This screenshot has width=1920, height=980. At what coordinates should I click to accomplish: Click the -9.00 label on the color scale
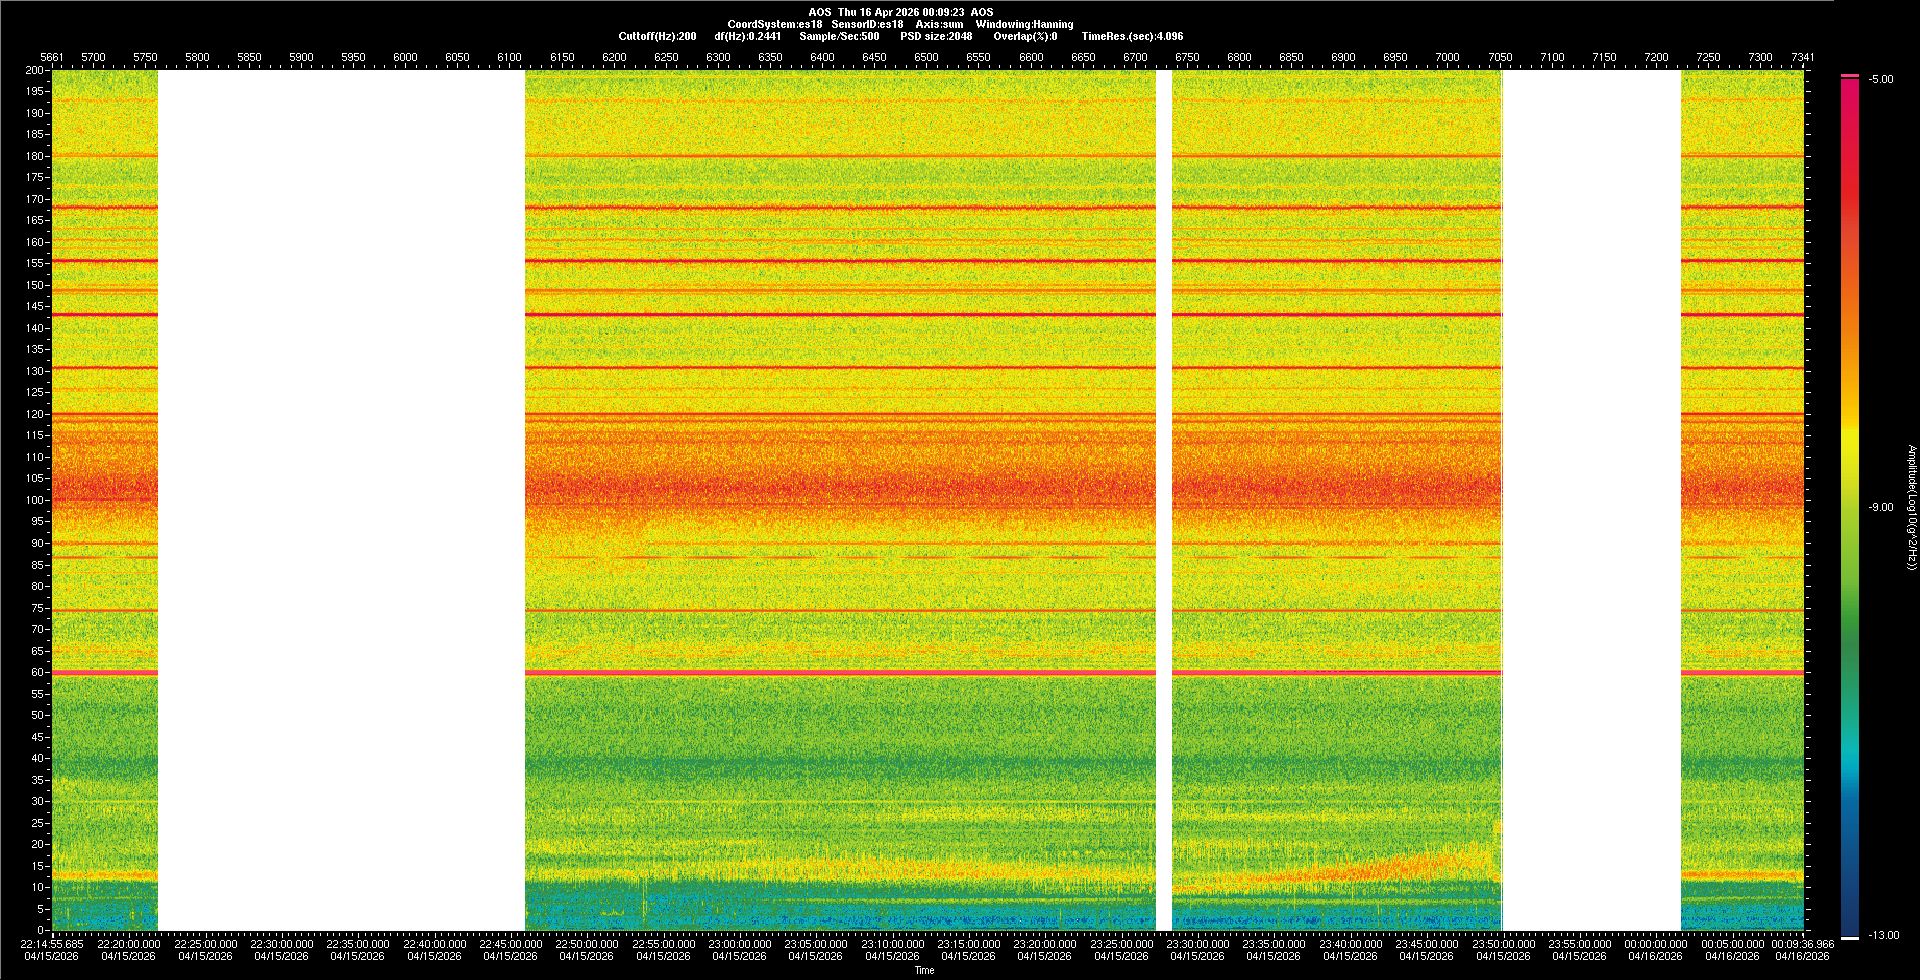pos(1881,508)
